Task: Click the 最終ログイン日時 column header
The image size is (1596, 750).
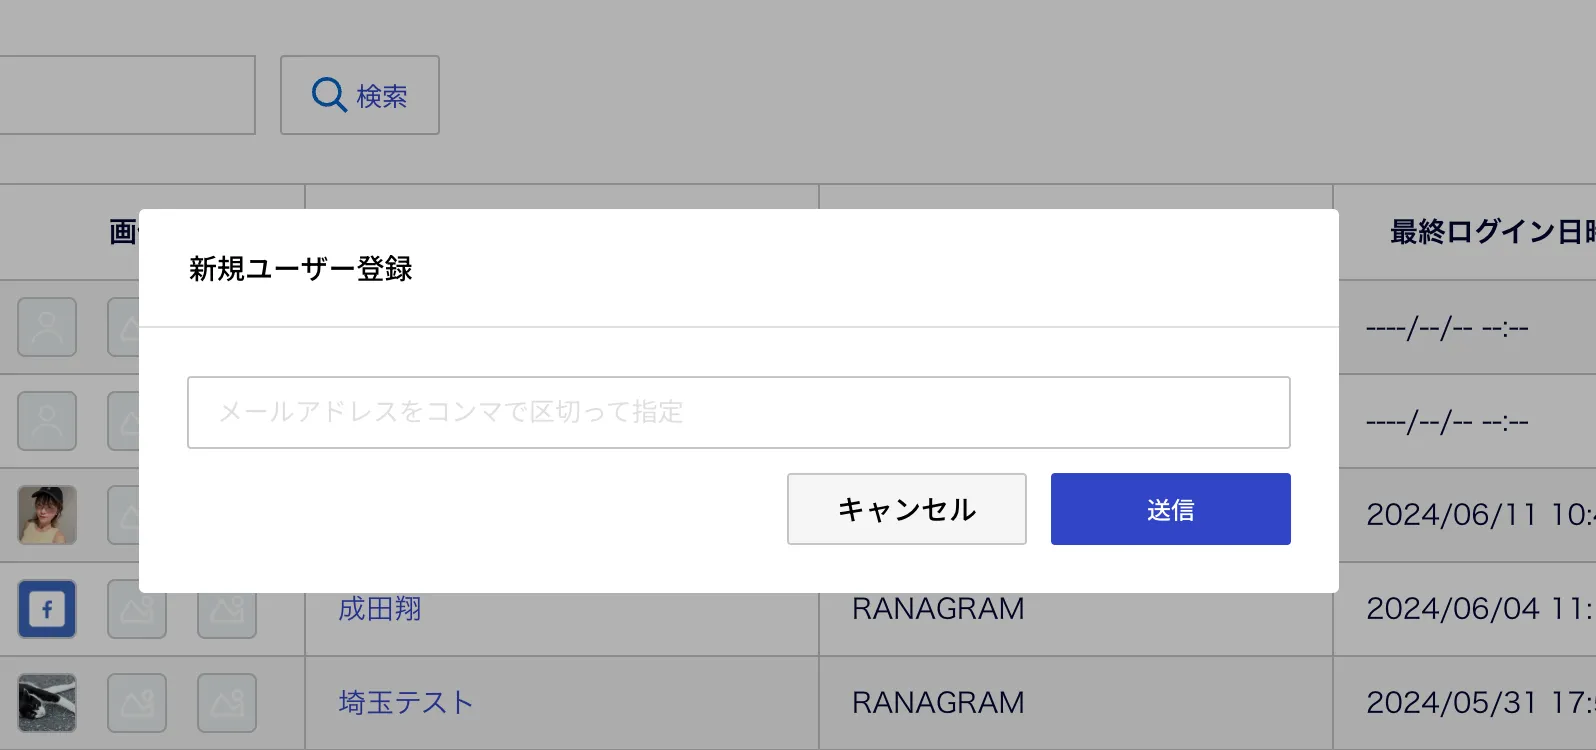Action: pyautogui.click(x=1492, y=232)
